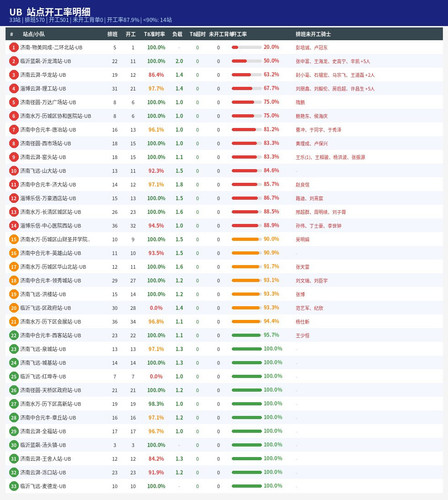Click the '排班未开工骑士' column header
The width and height of the screenshot is (448, 500).
(x=313, y=34)
